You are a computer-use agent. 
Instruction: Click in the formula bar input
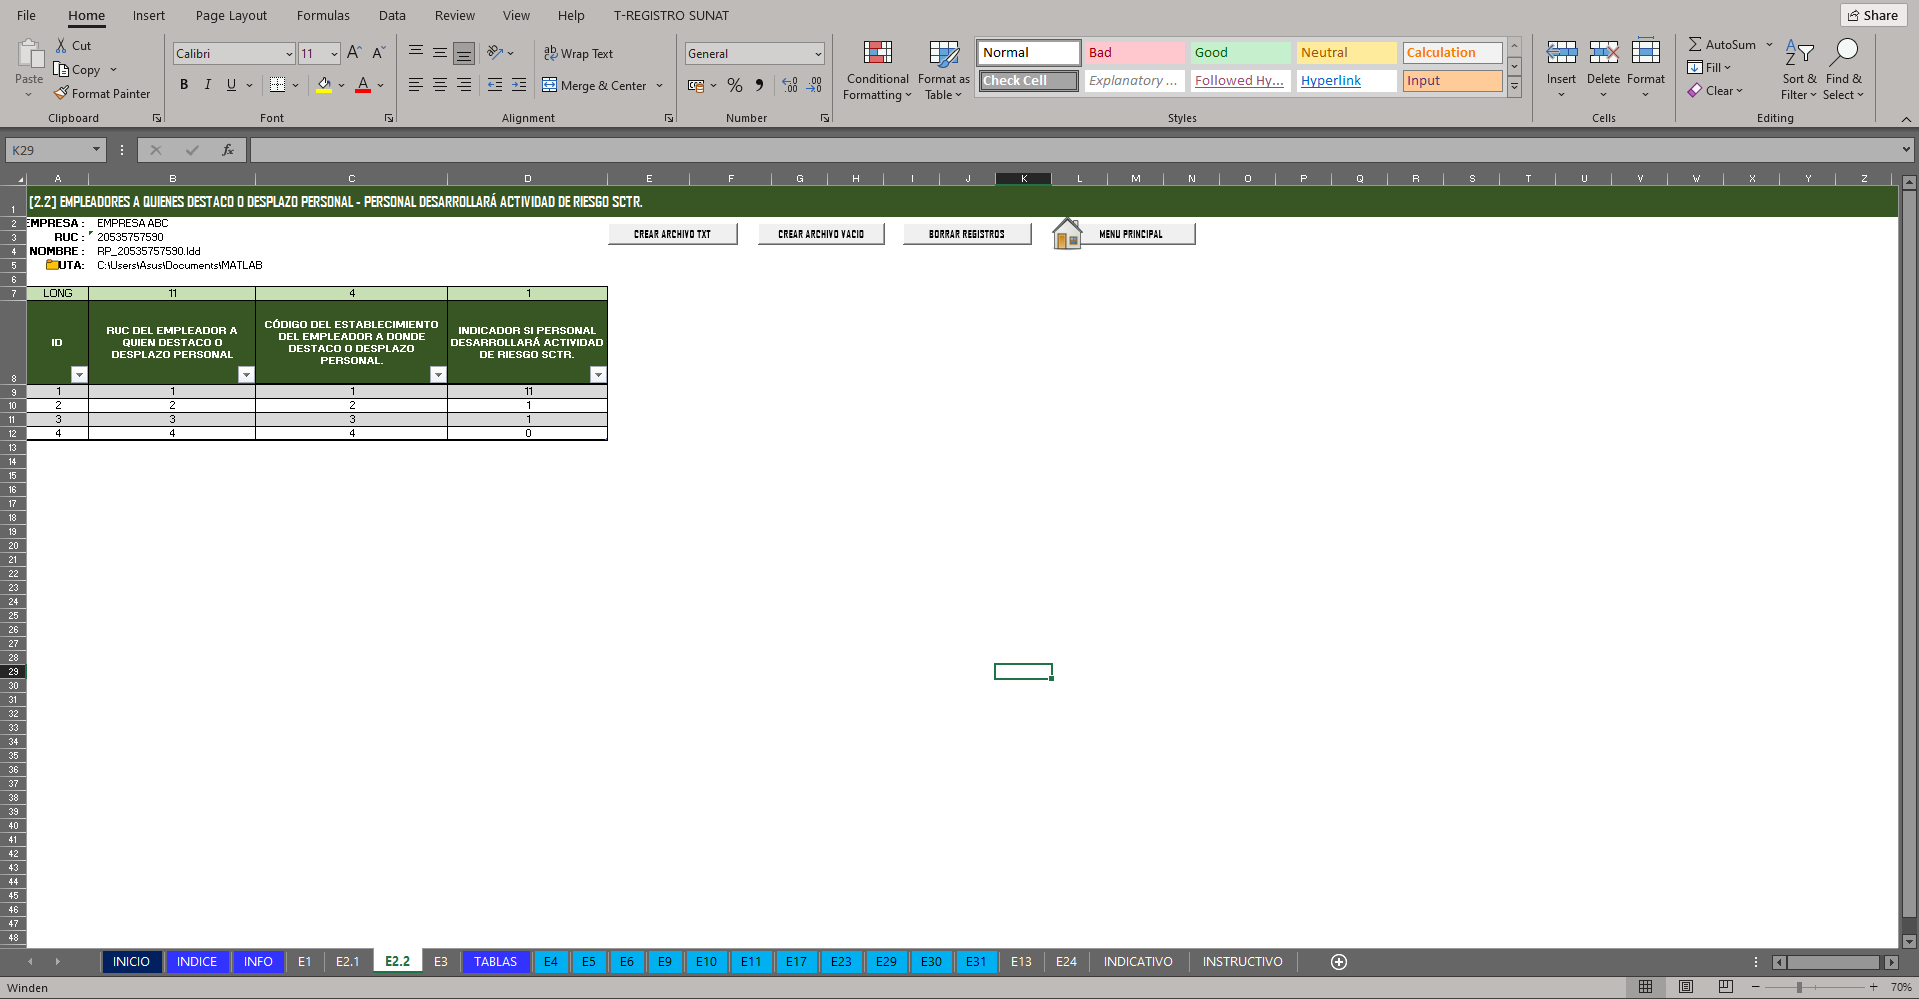coord(1075,150)
